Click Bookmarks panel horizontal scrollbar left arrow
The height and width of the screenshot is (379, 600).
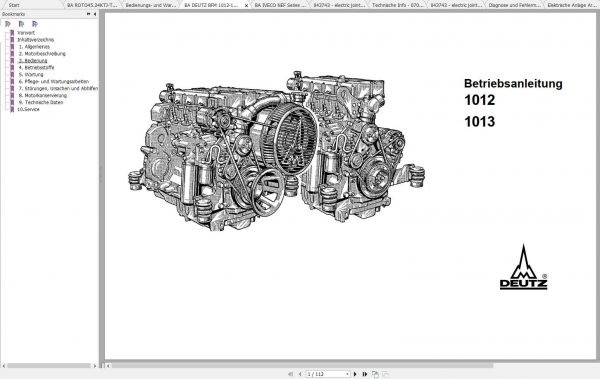pos(4,366)
